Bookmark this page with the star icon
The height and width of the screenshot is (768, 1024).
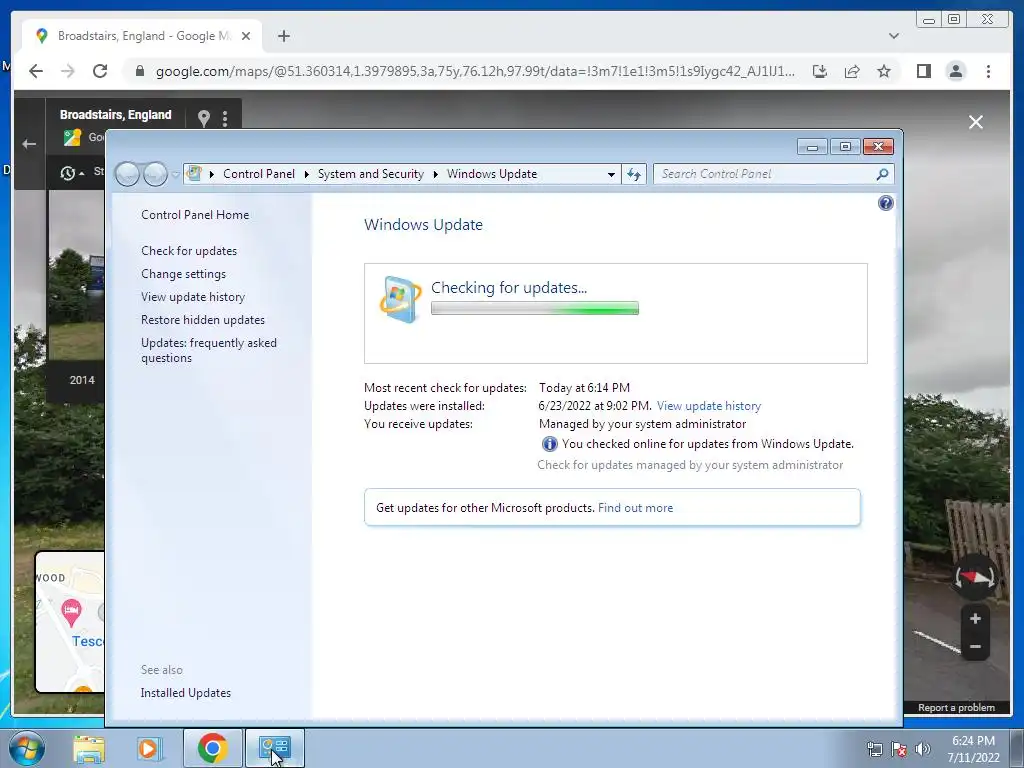tap(884, 71)
